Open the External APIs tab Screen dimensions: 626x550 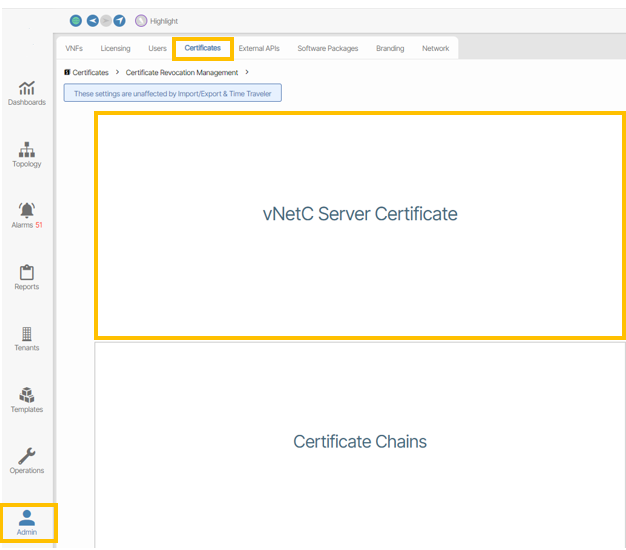[259, 48]
